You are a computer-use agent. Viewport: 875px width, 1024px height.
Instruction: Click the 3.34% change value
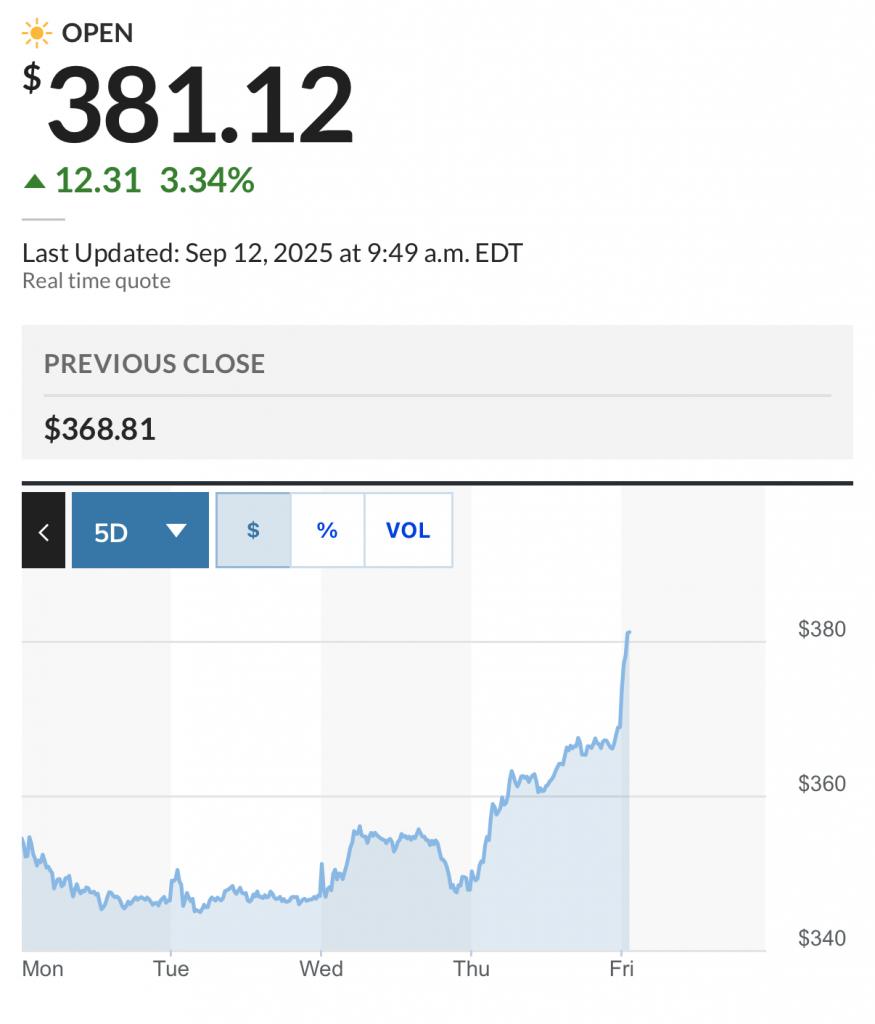(207, 180)
